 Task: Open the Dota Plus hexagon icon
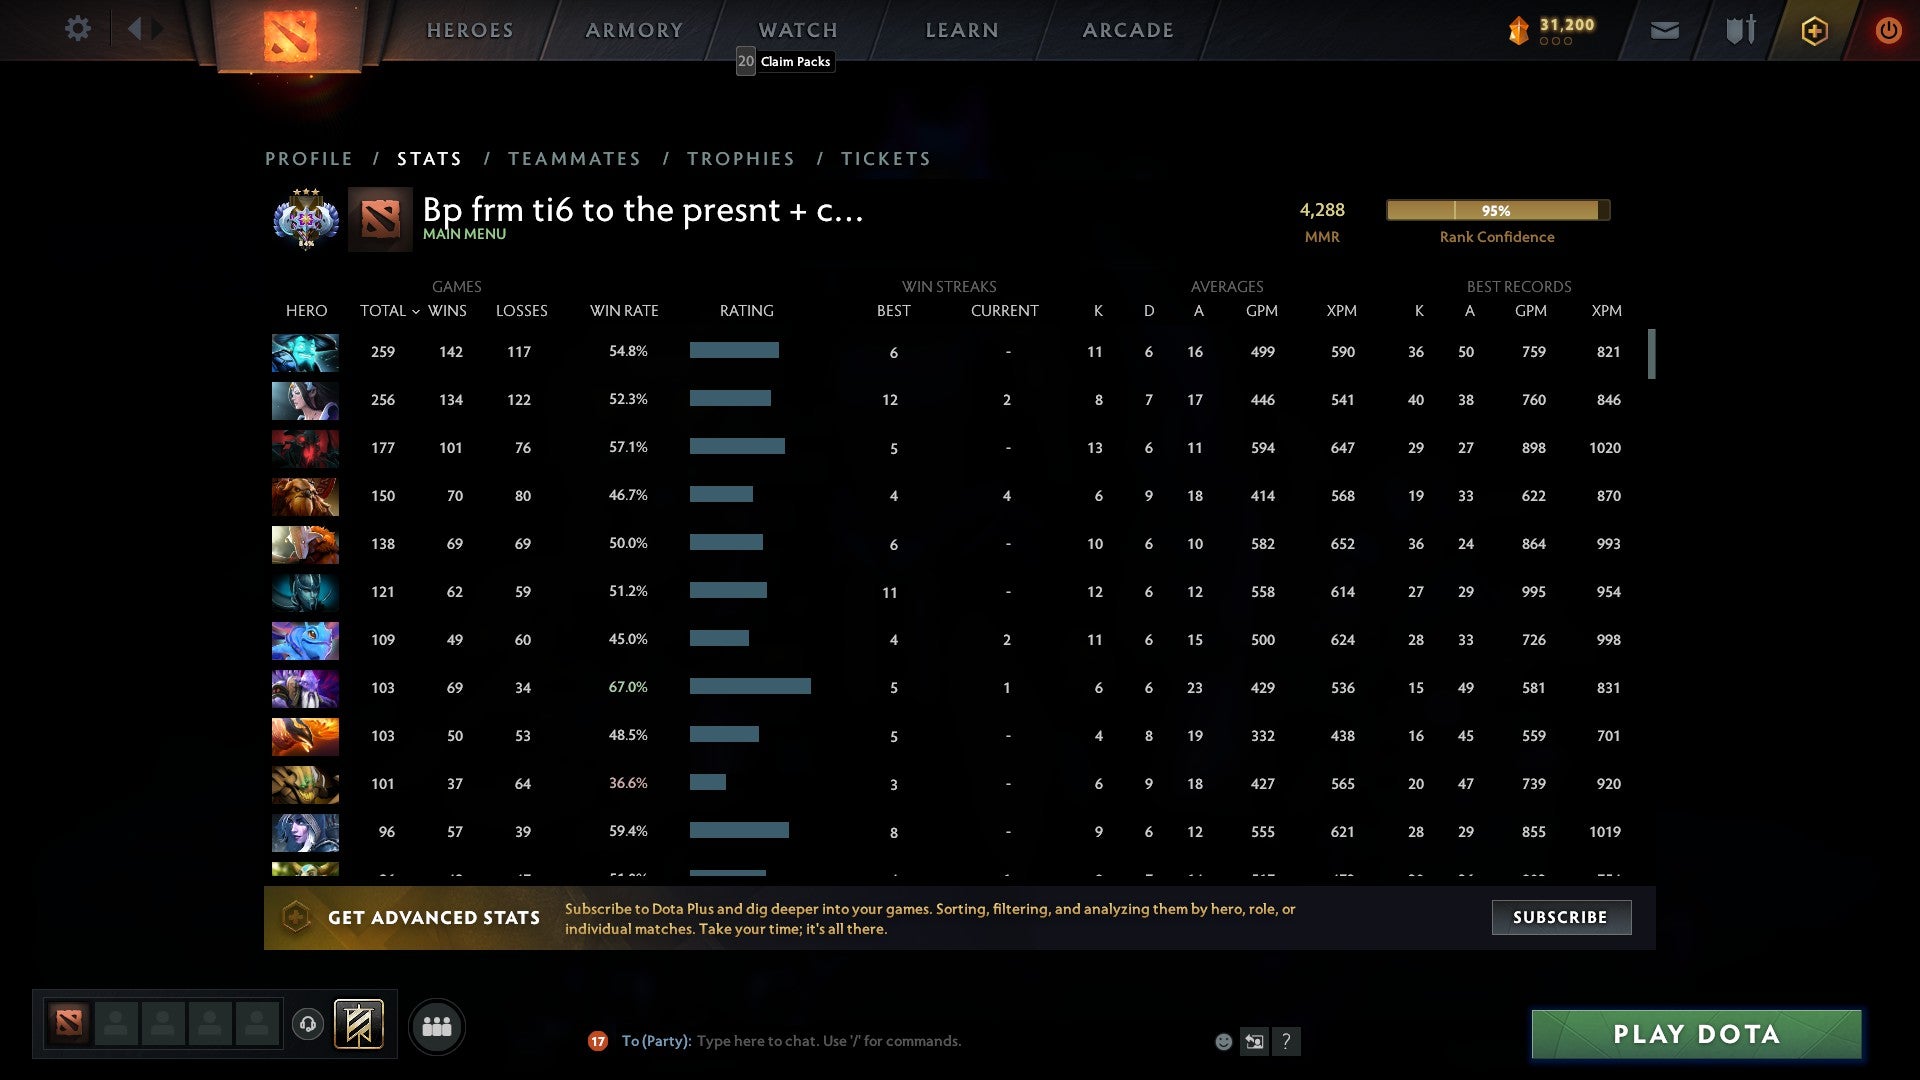(1814, 31)
